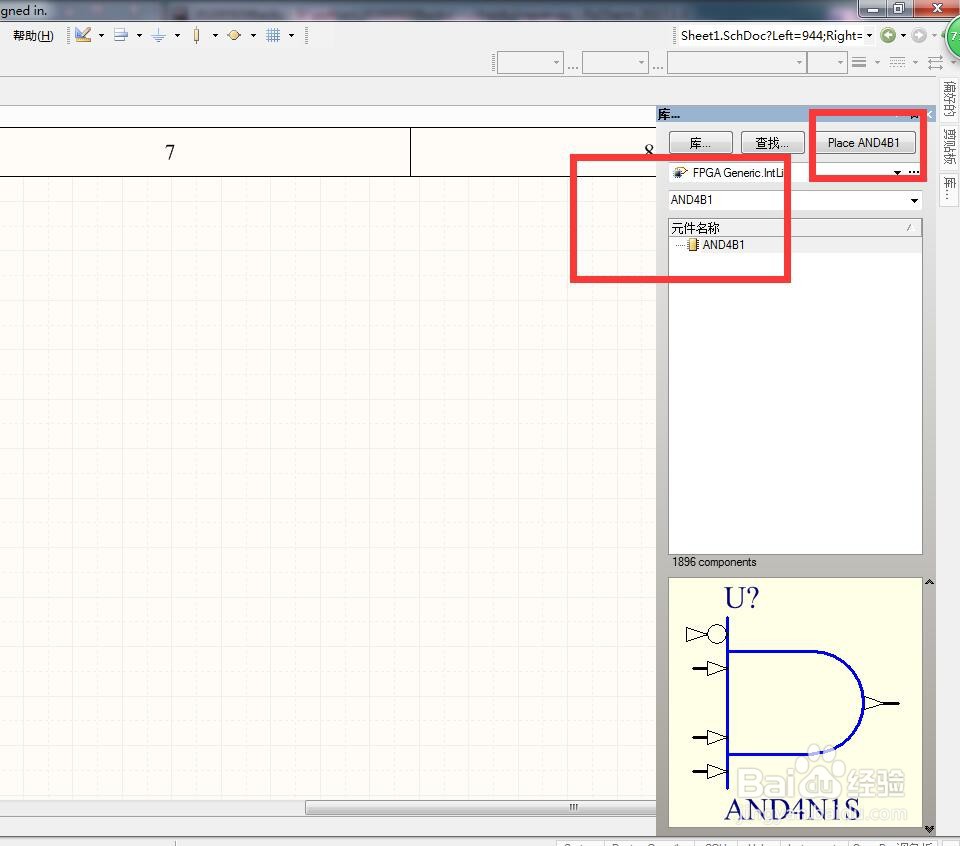Expand the power sources dropdown arrow
Screen dimensions: 960x846
[178, 36]
